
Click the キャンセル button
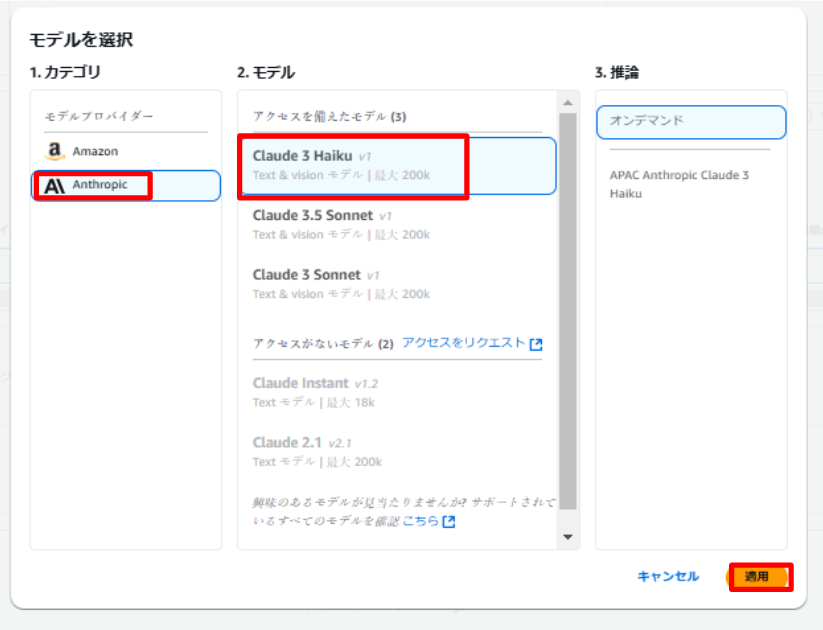[x=668, y=576]
